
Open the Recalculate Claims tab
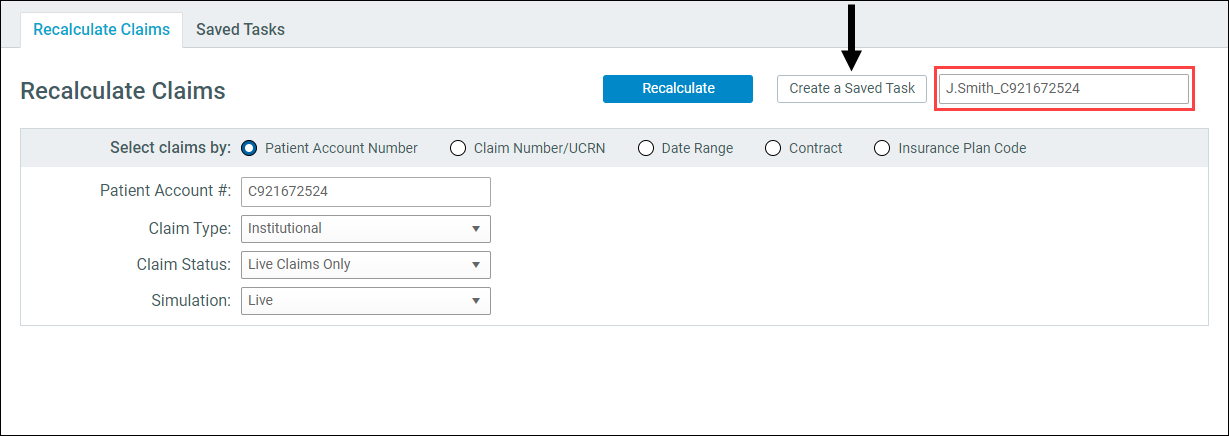click(102, 29)
